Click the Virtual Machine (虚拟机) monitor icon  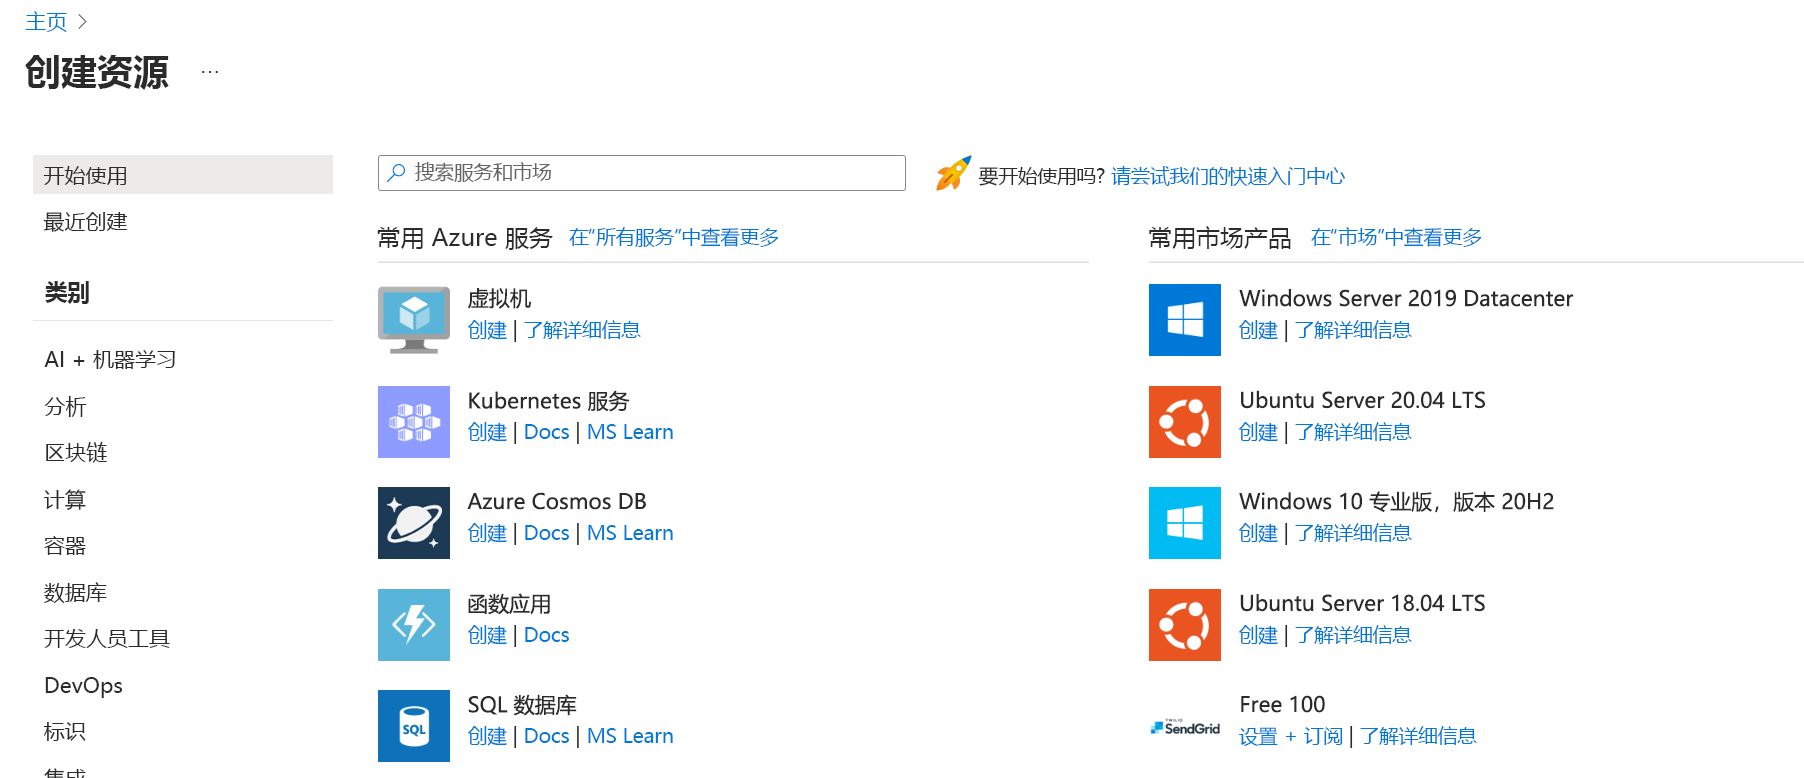[414, 320]
